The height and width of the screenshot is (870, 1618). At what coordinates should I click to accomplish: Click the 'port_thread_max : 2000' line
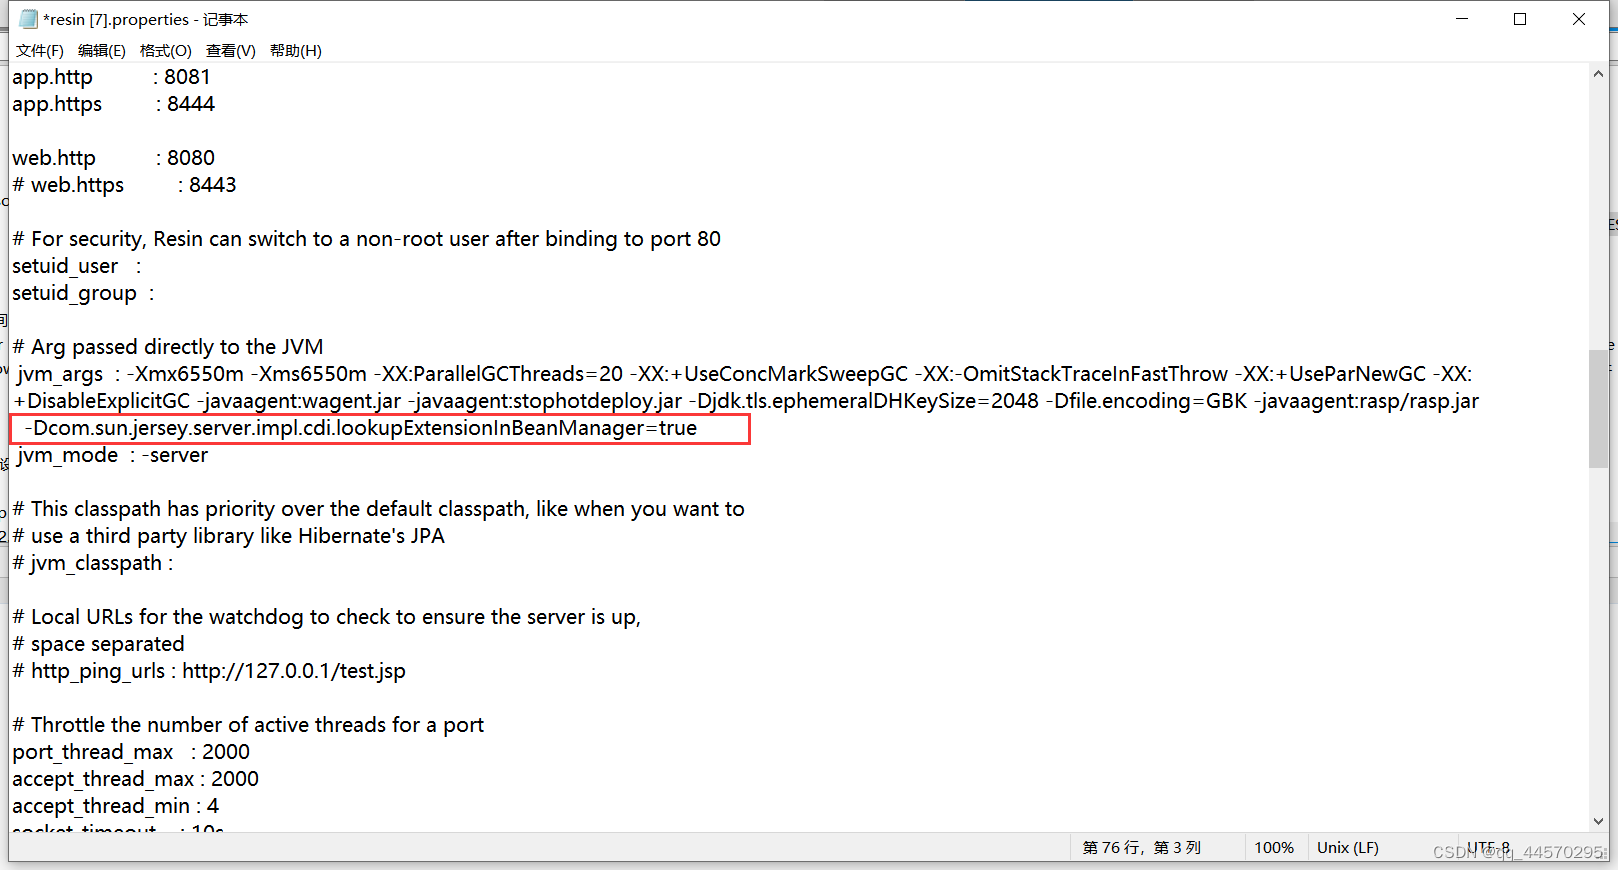(131, 752)
